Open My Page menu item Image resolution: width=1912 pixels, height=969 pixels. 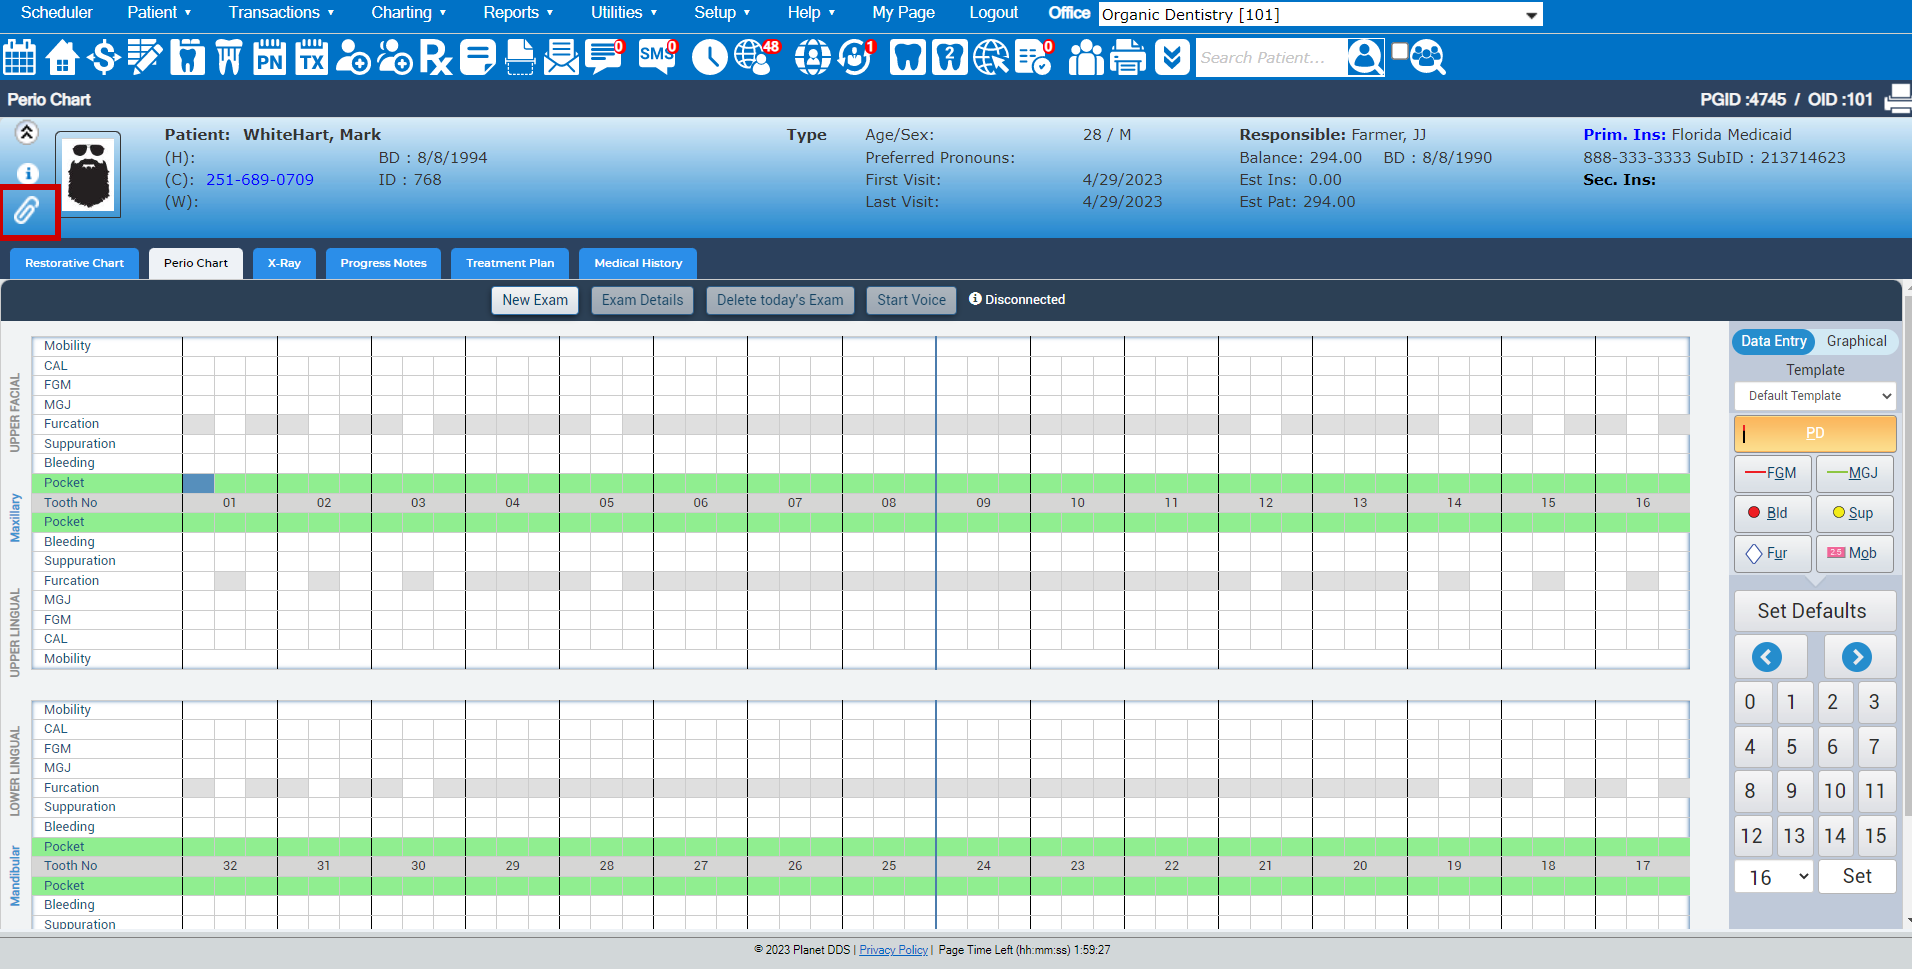(903, 12)
